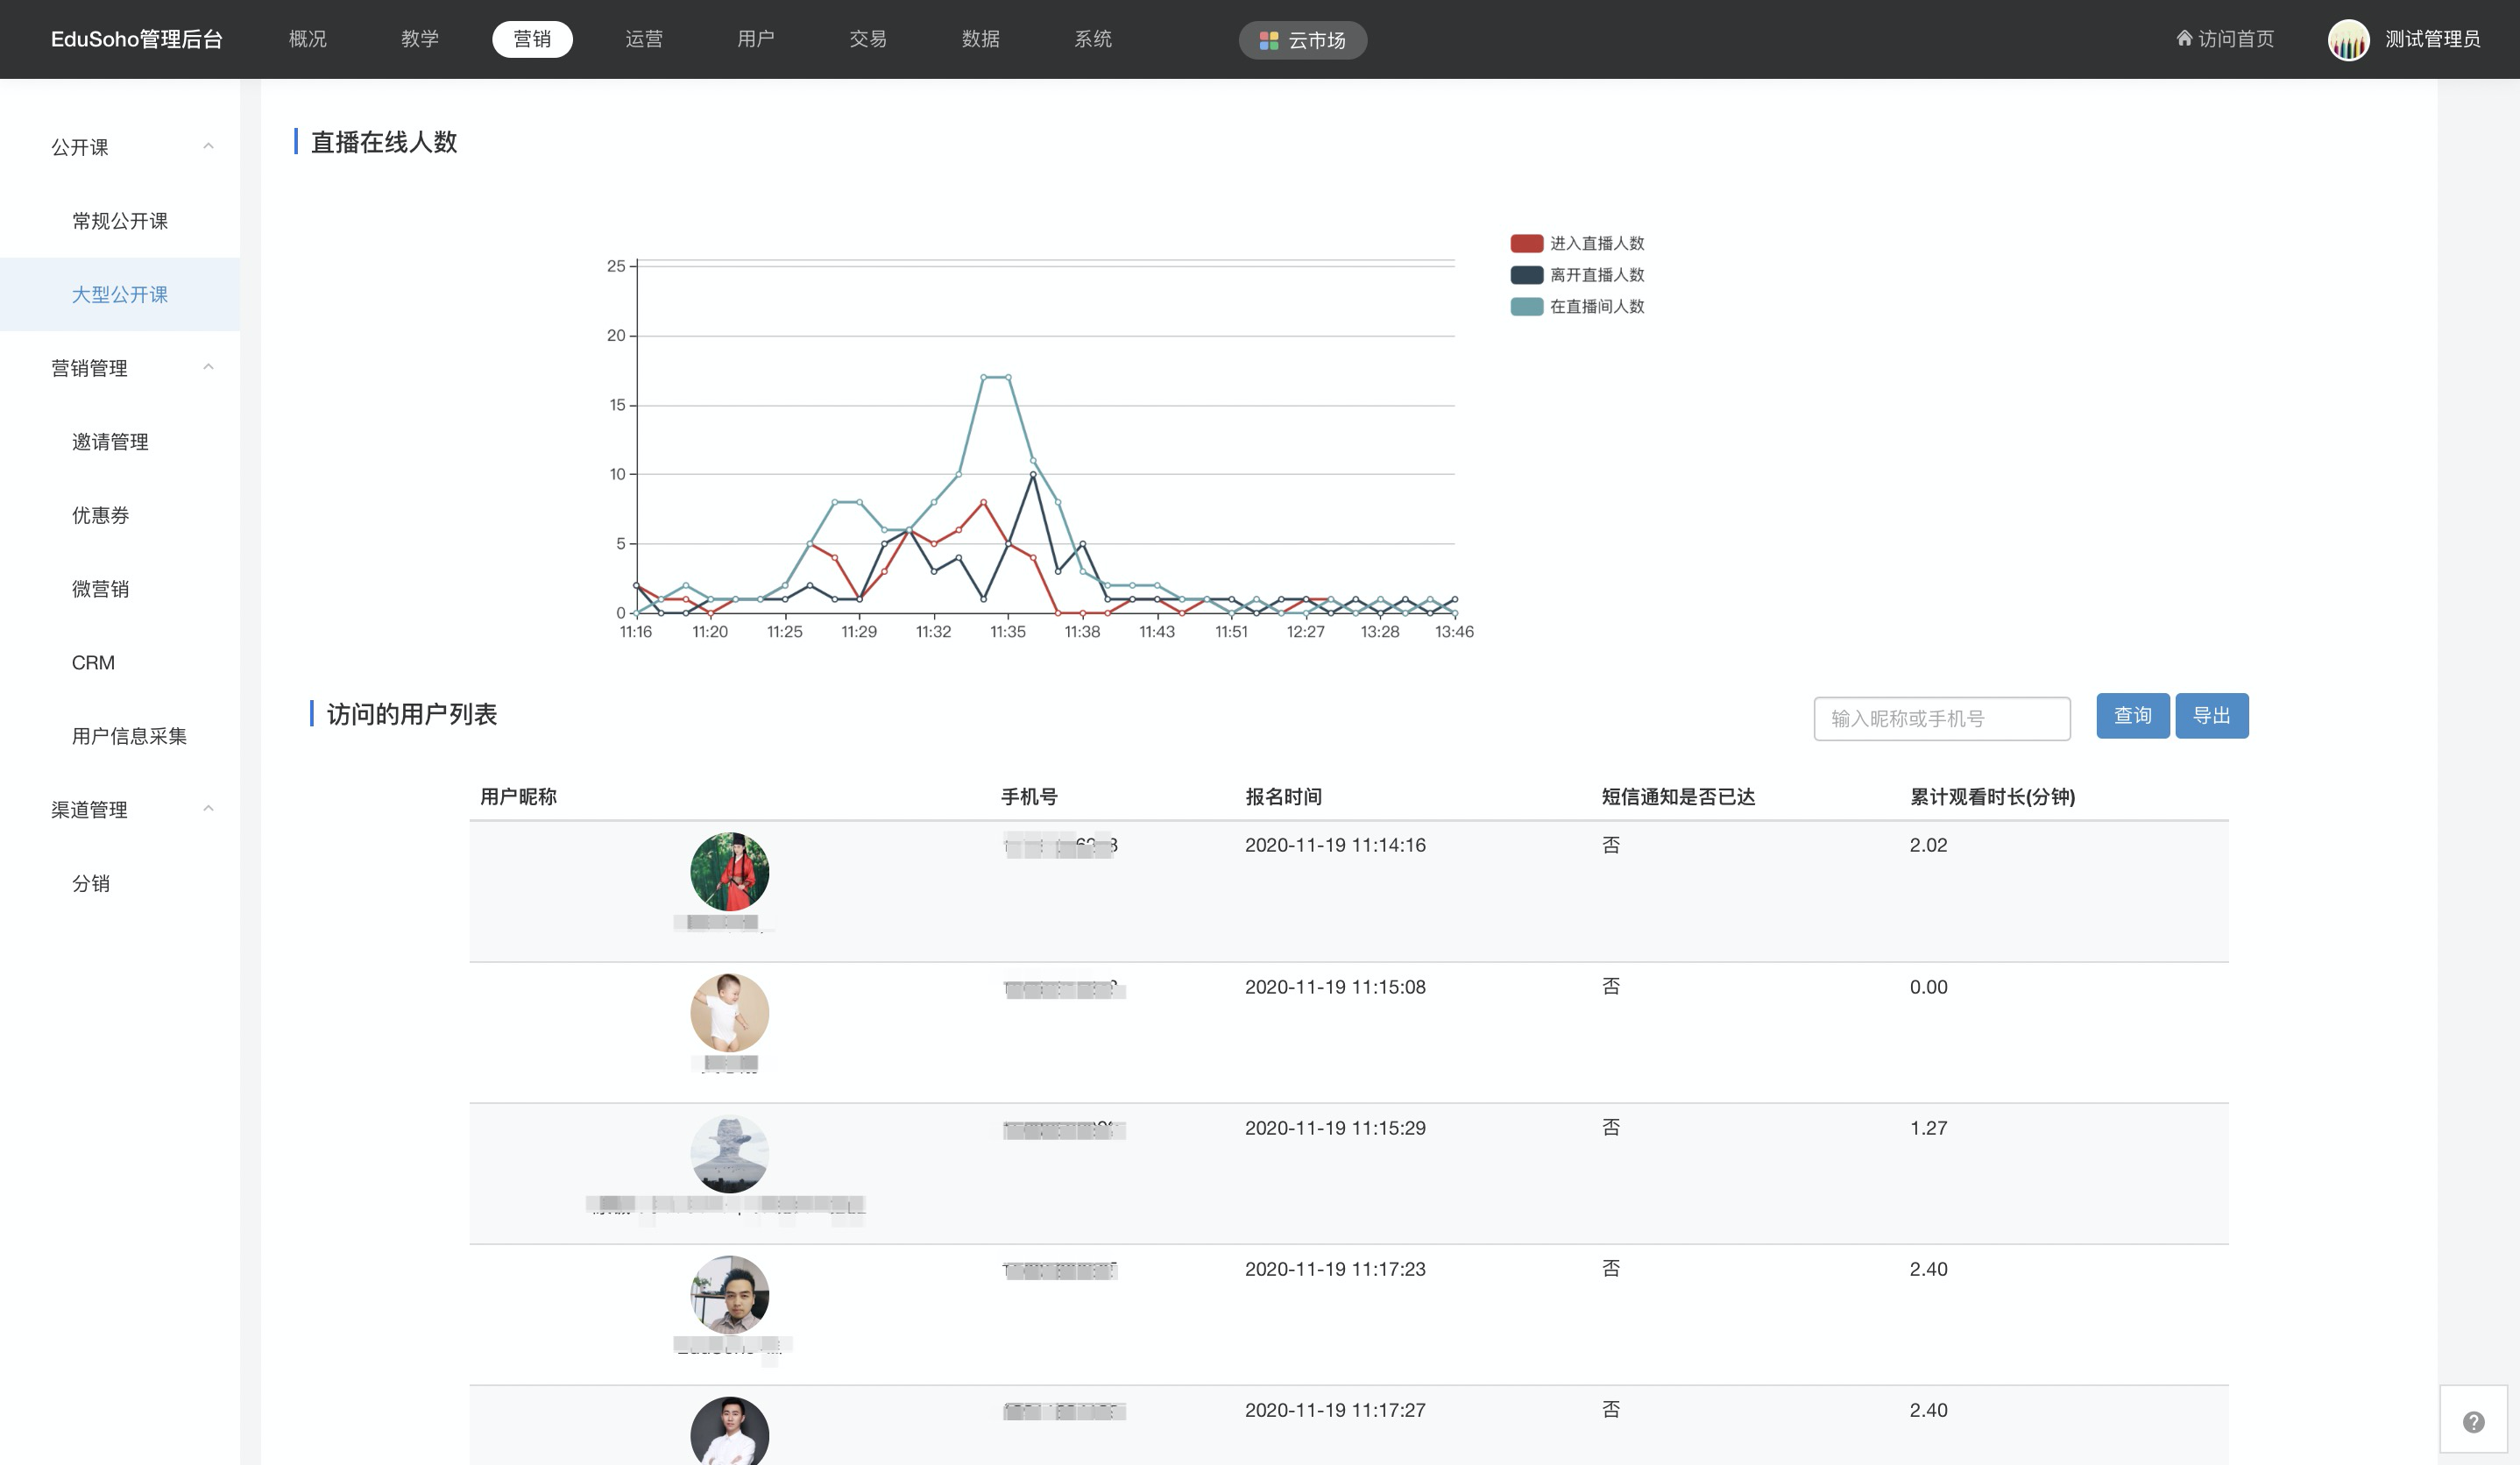Click the 2.02 watch duration cell

coord(1928,844)
